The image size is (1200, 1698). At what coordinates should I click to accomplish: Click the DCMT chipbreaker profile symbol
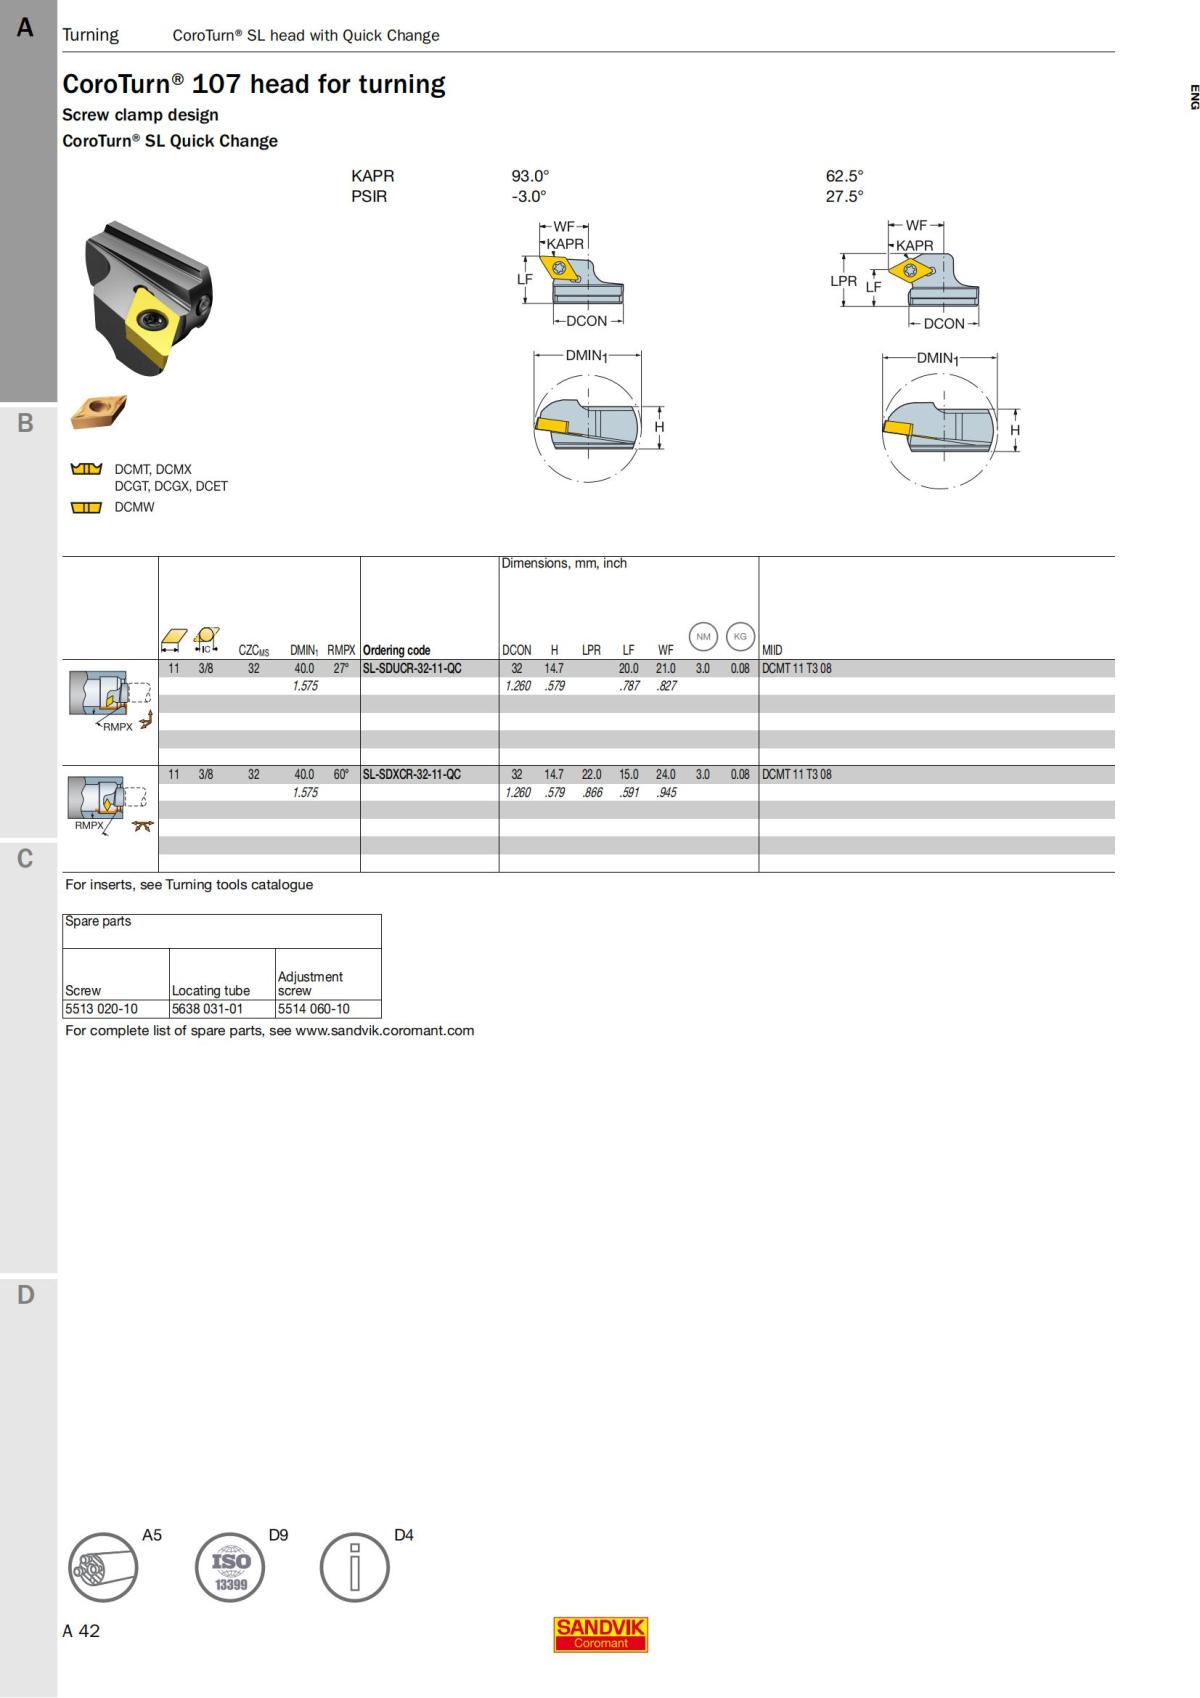(86, 469)
